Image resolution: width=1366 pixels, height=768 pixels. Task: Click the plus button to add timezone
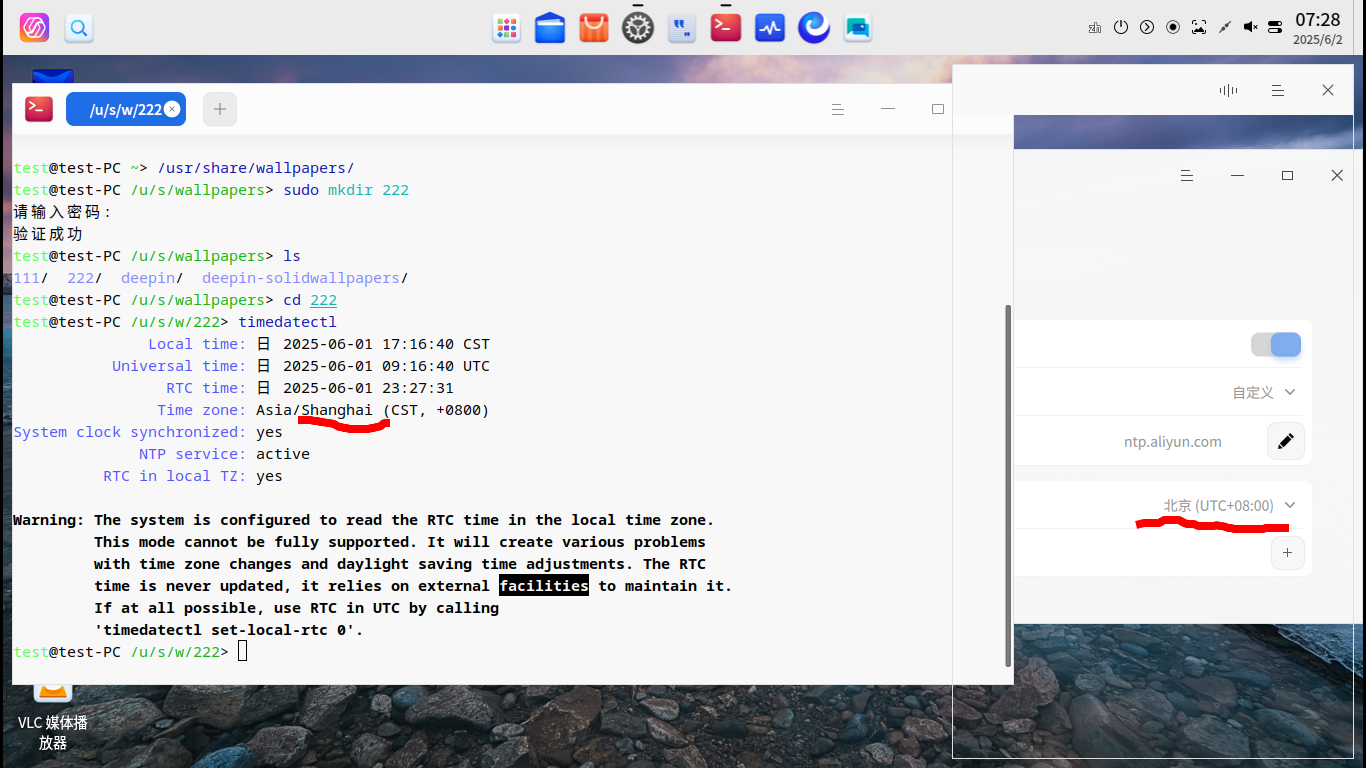click(1287, 553)
